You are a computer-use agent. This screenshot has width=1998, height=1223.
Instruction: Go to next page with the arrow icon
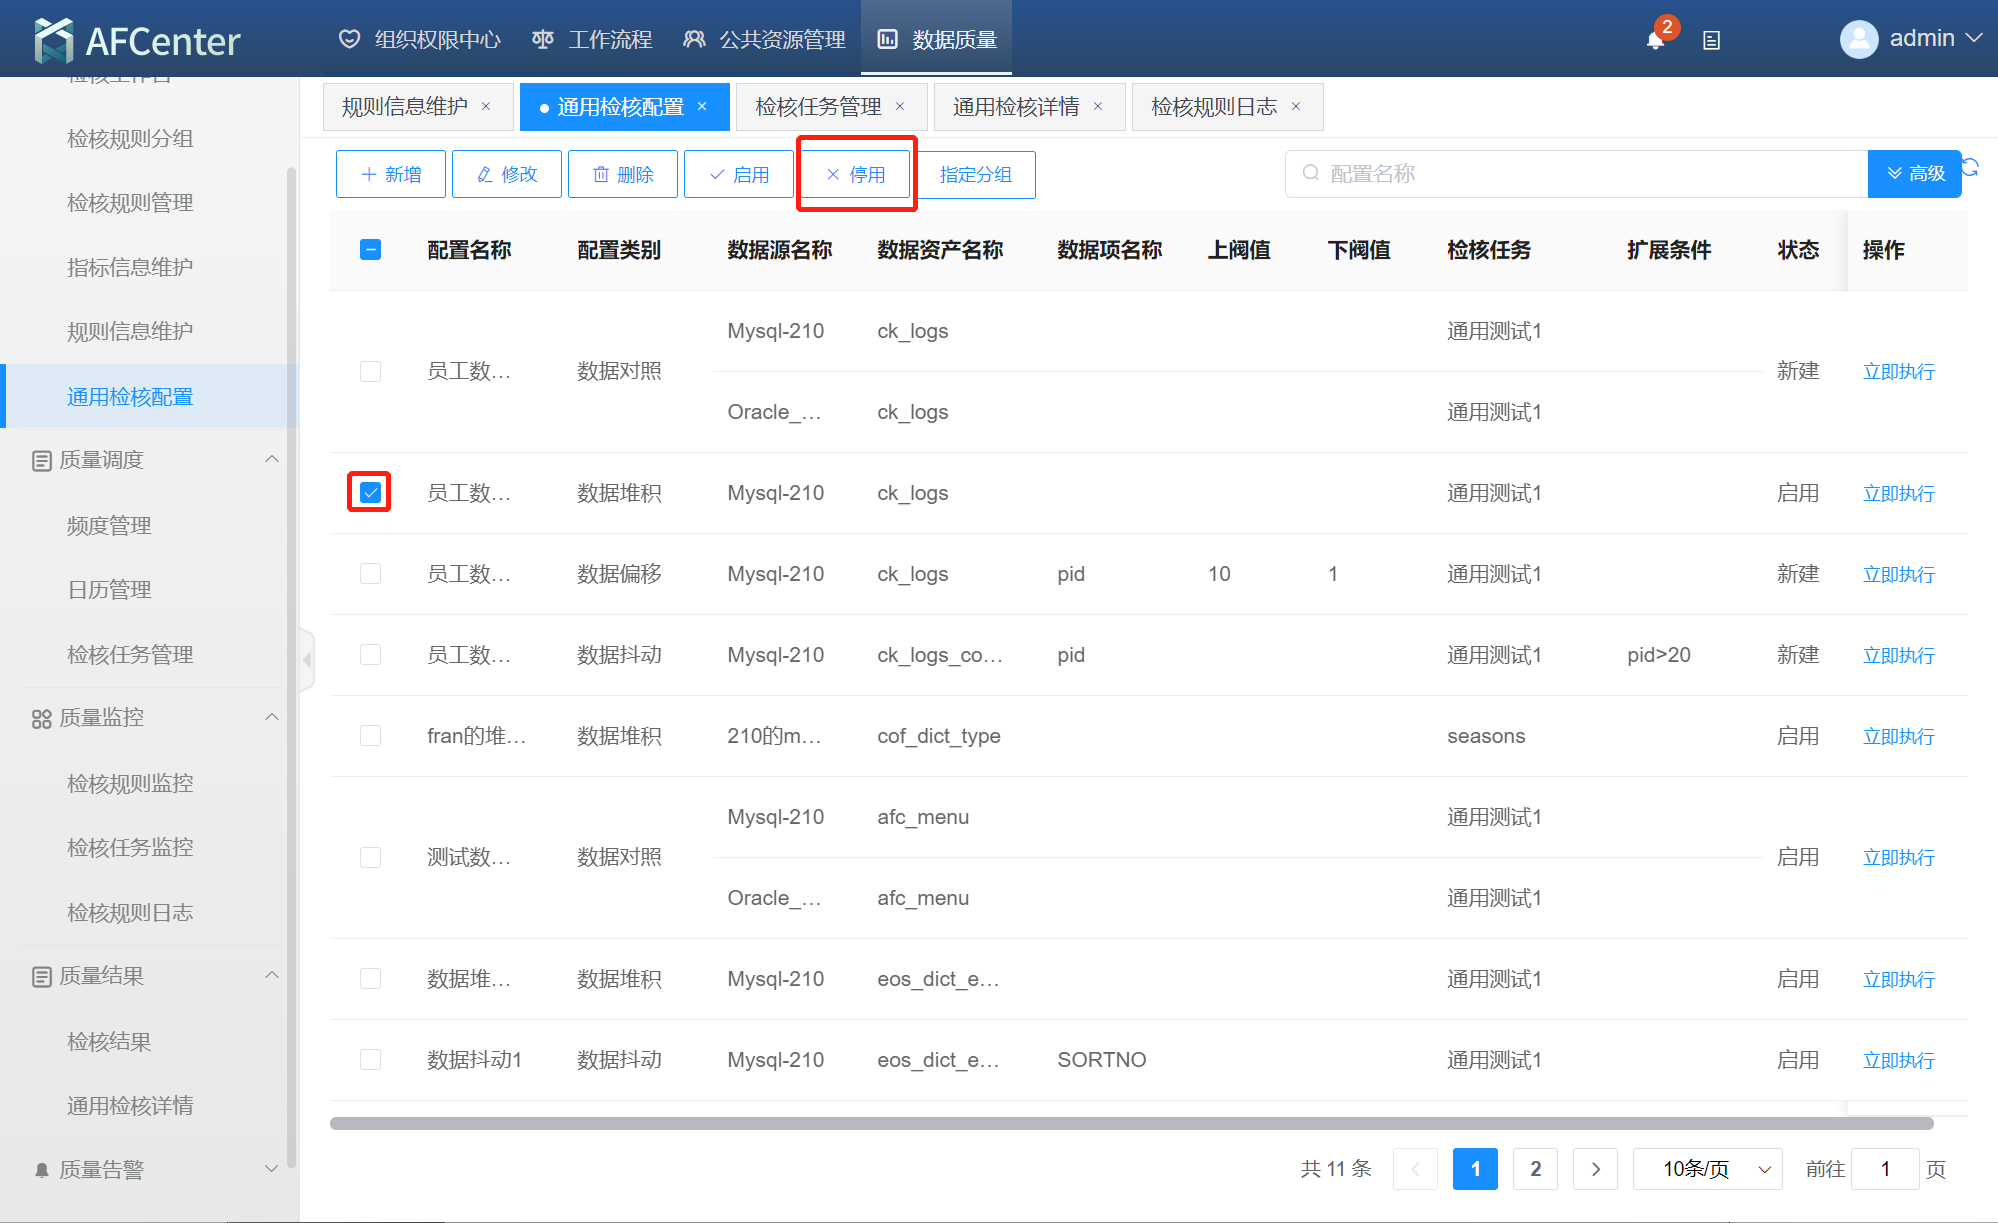(1595, 1169)
